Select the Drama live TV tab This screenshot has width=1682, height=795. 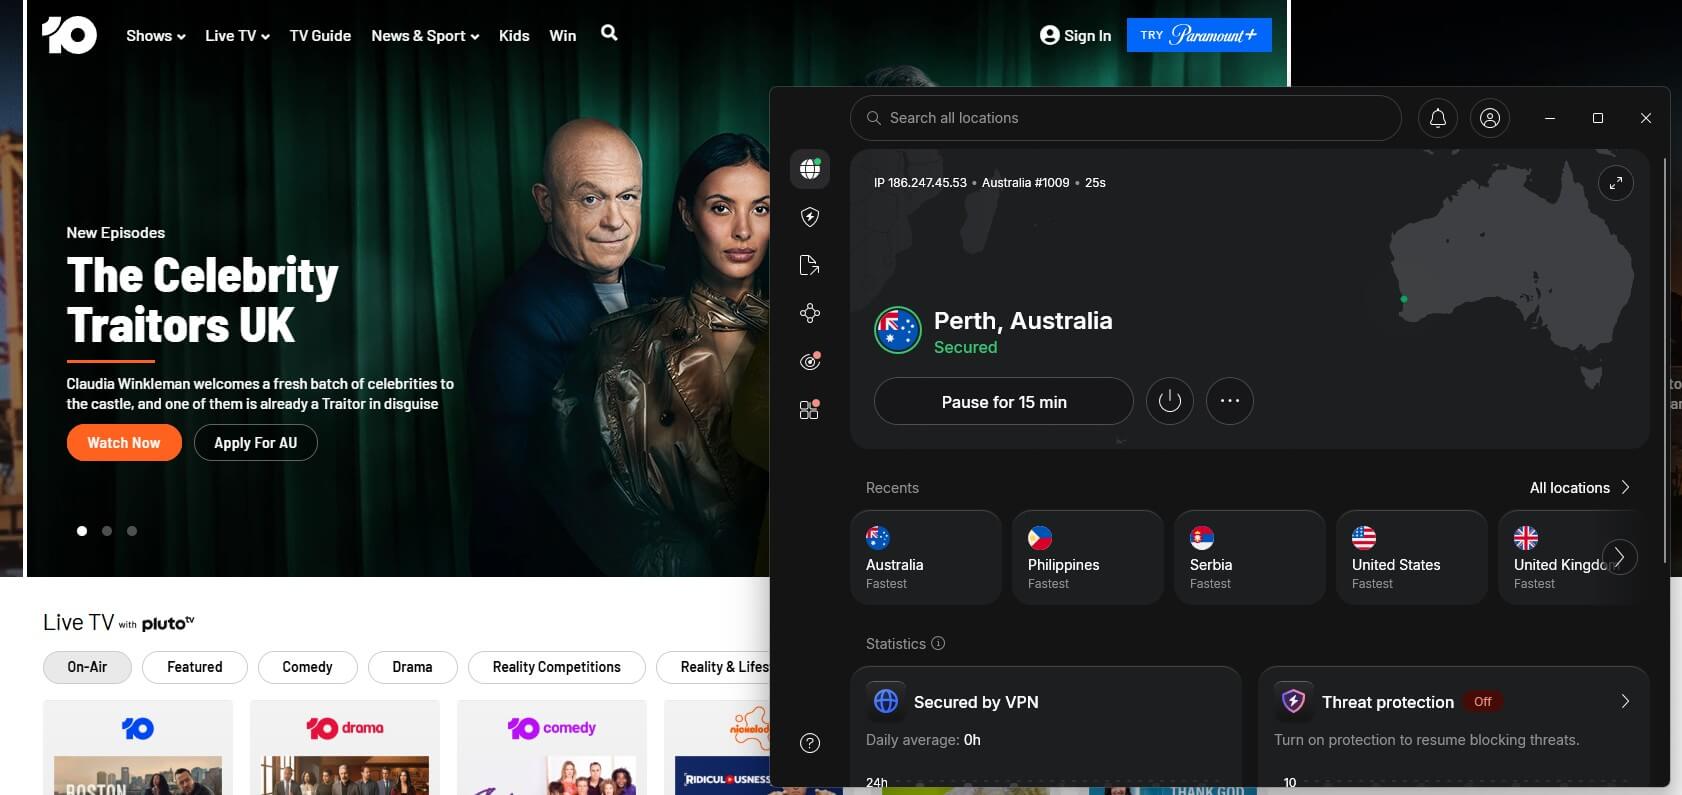tap(412, 667)
